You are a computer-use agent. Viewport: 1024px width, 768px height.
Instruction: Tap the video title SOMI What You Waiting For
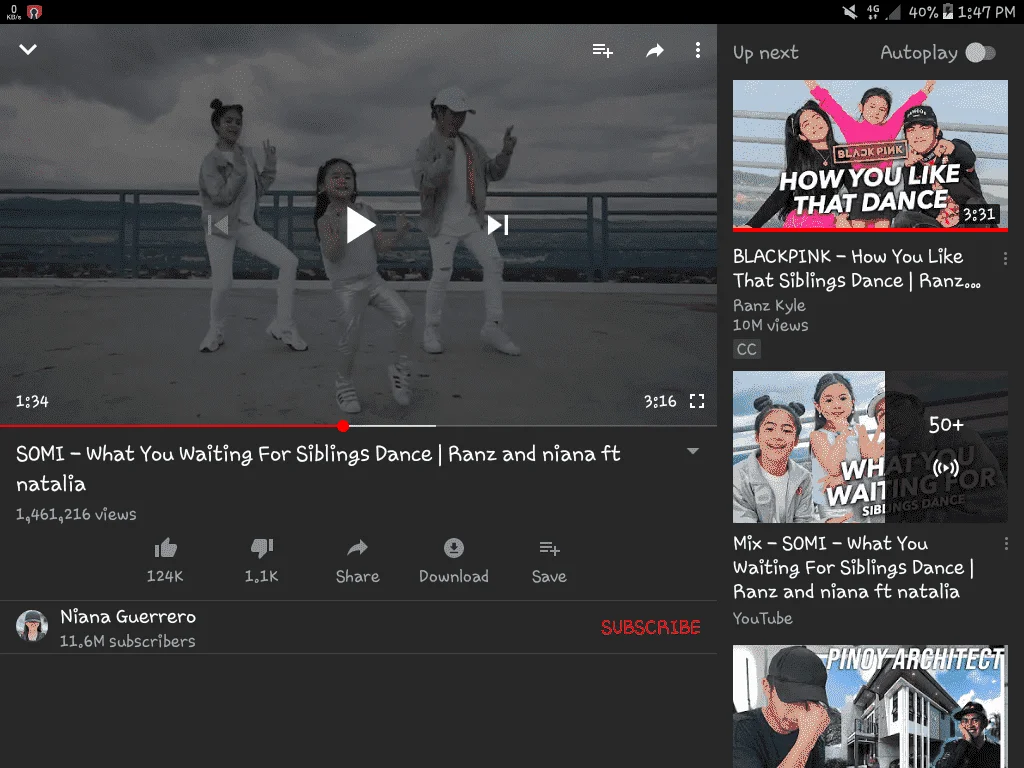[318, 469]
